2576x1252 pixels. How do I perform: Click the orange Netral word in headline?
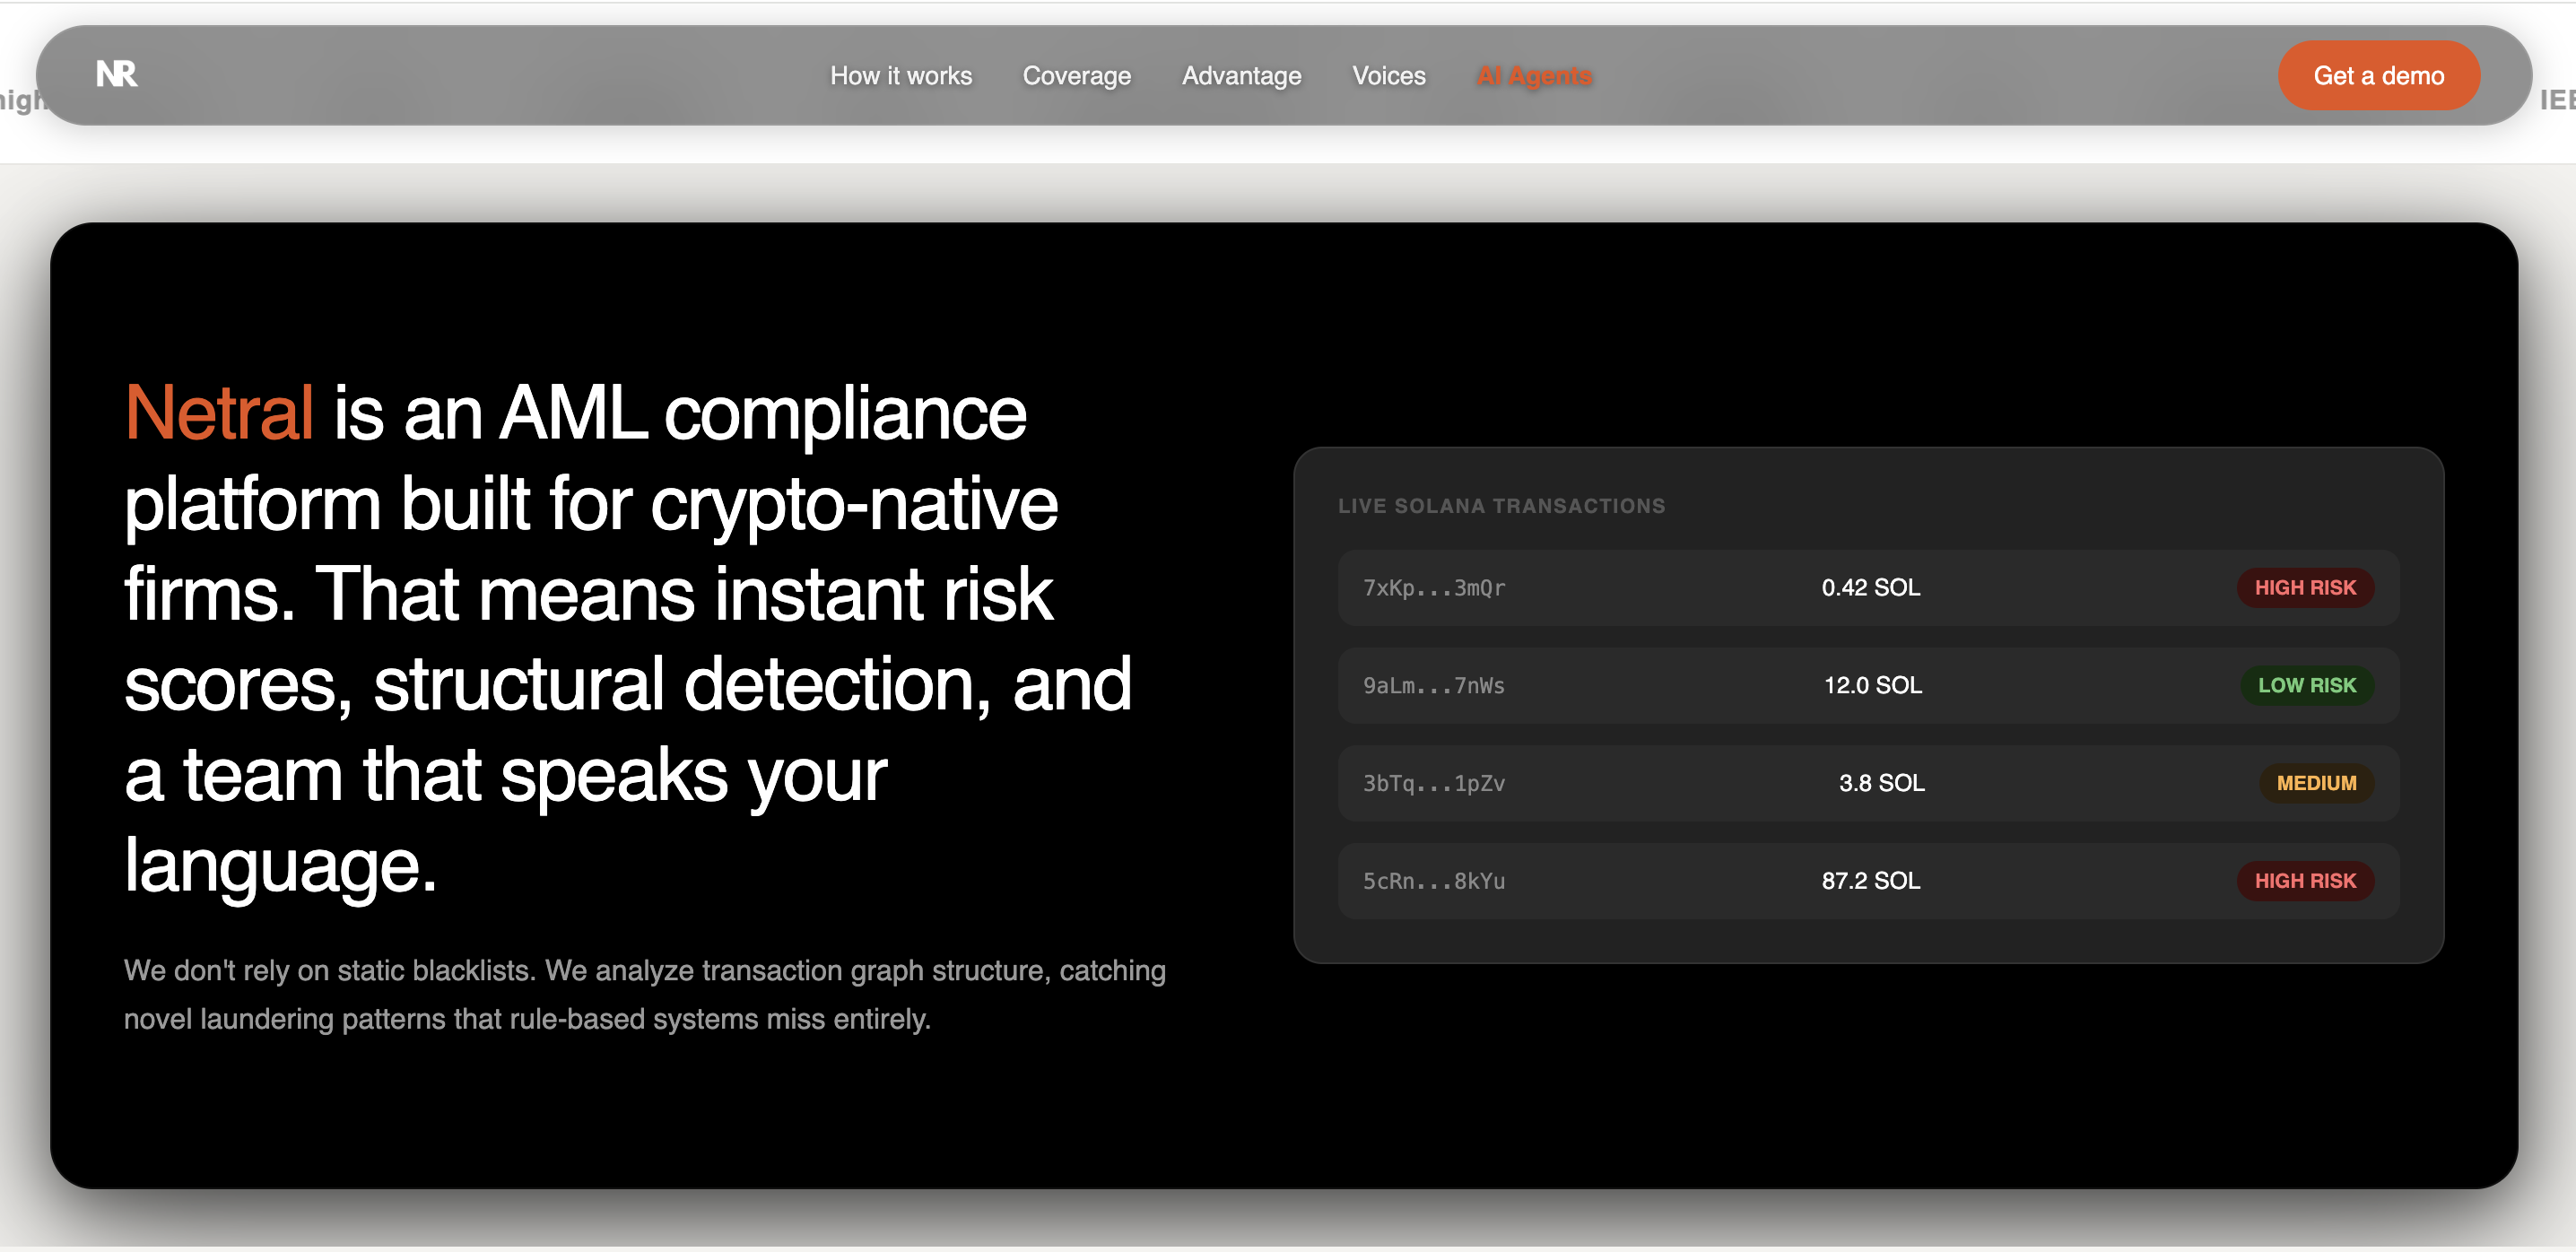pos(219,413)
